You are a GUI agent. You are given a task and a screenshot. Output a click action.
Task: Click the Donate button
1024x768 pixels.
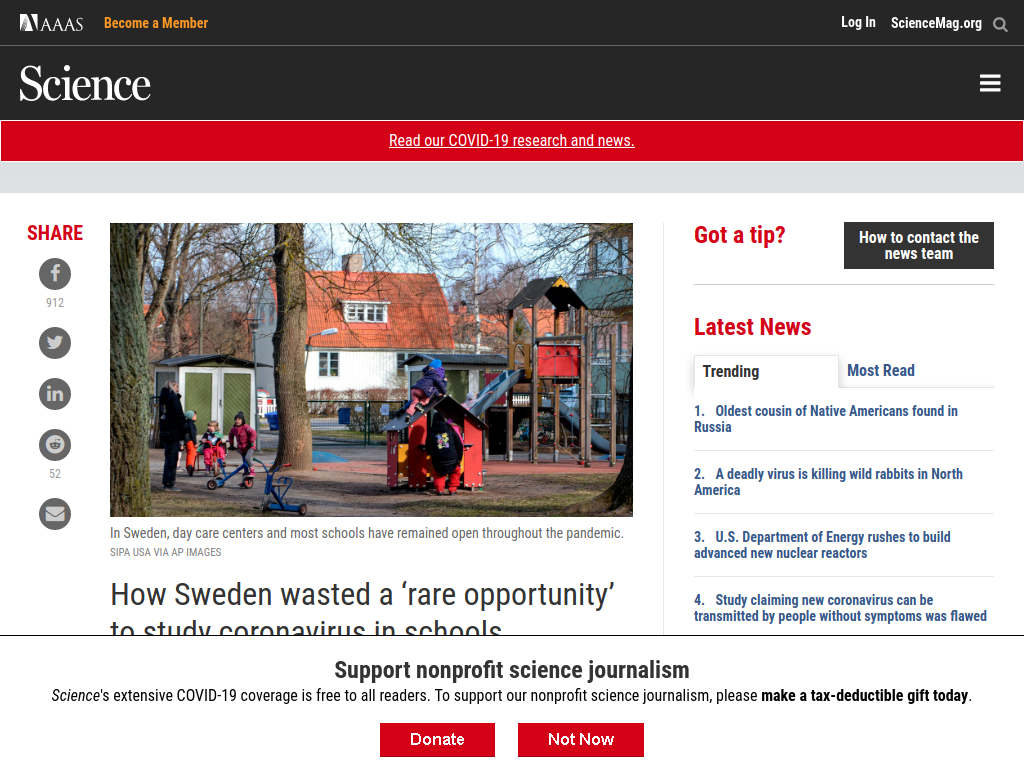pos(438,739)
